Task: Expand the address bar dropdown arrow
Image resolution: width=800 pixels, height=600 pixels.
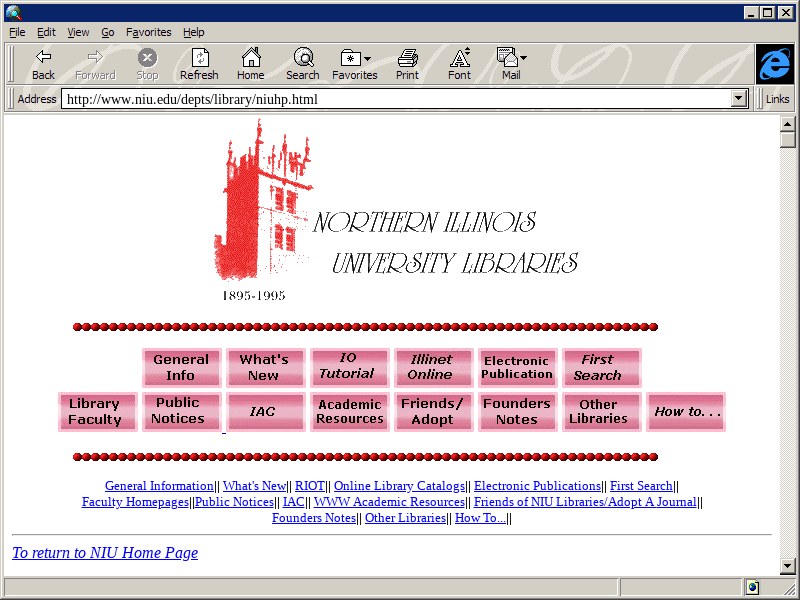Action: [x=739, y=99]
